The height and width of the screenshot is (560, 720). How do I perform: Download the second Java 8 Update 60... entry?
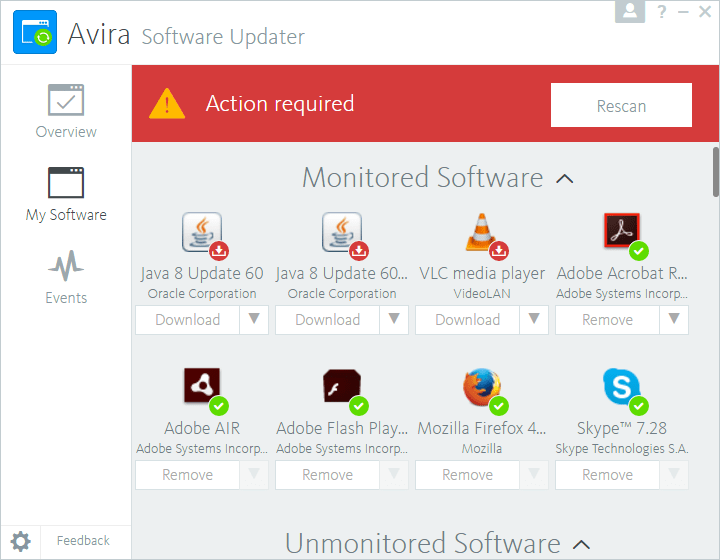point(327,320)
